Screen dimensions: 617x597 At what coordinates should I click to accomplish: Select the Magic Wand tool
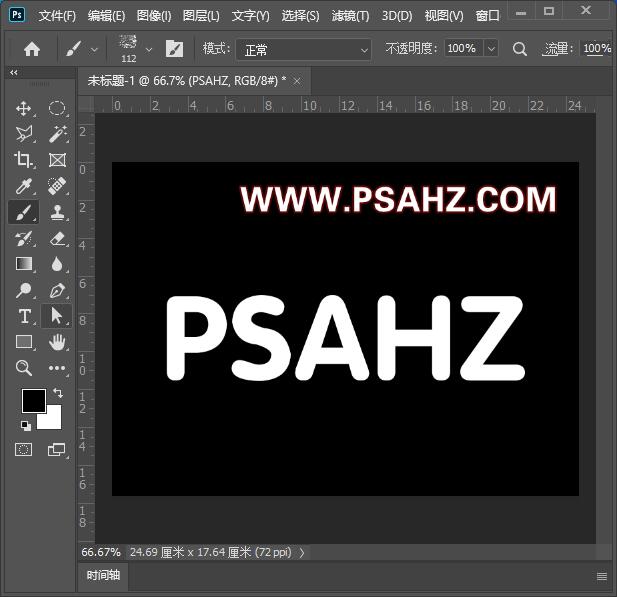pos(57,134)
